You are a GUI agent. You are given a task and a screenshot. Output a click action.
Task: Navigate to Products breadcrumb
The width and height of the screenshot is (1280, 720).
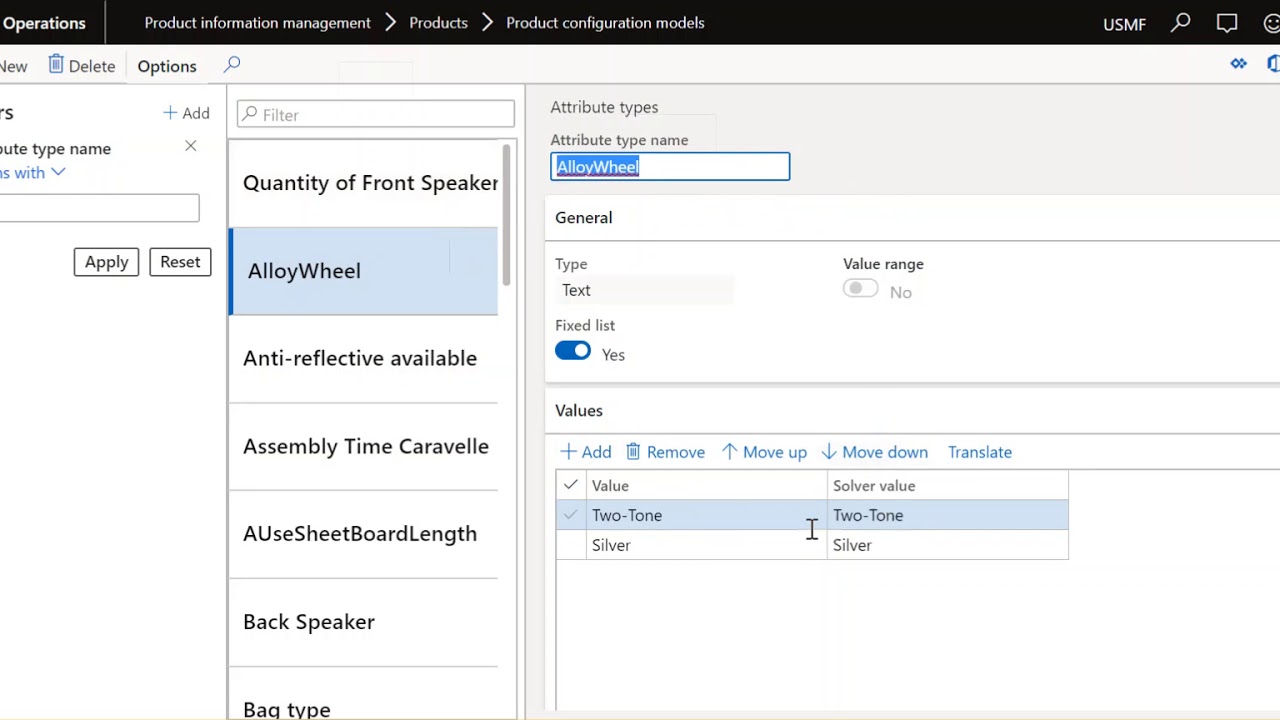click(438, 22)
